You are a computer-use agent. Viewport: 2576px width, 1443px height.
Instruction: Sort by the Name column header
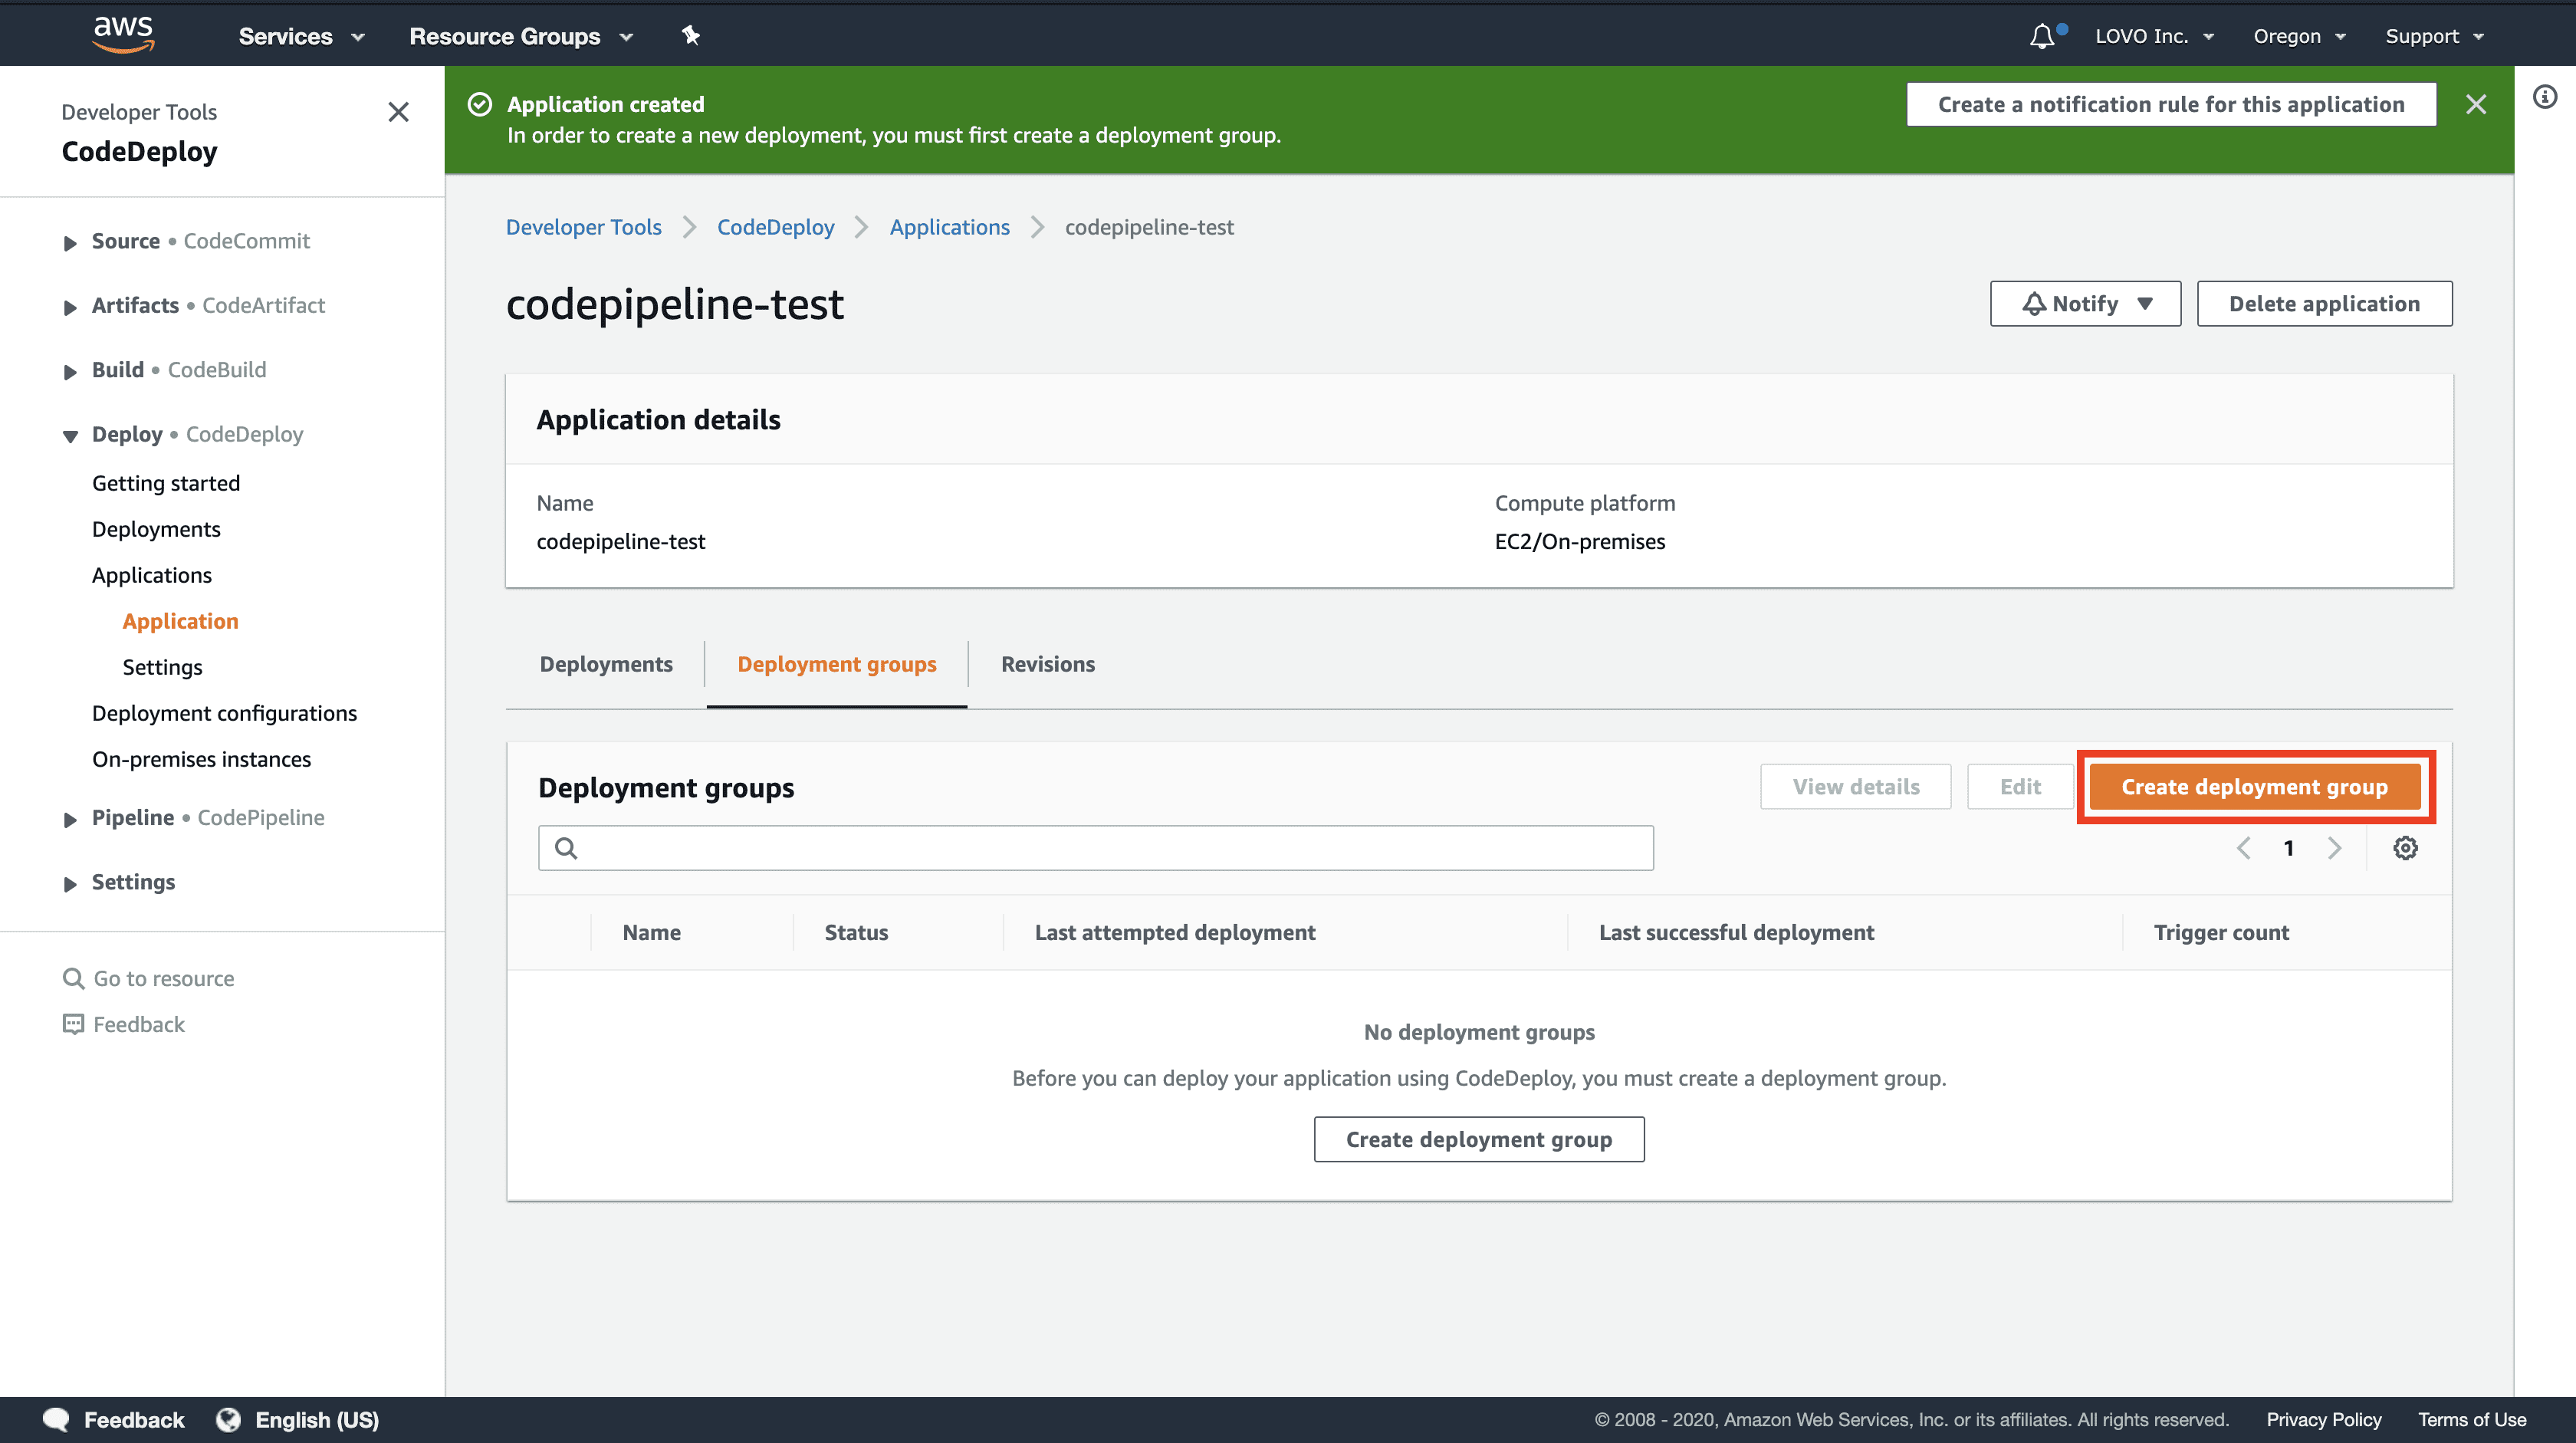tap(652, 932)
